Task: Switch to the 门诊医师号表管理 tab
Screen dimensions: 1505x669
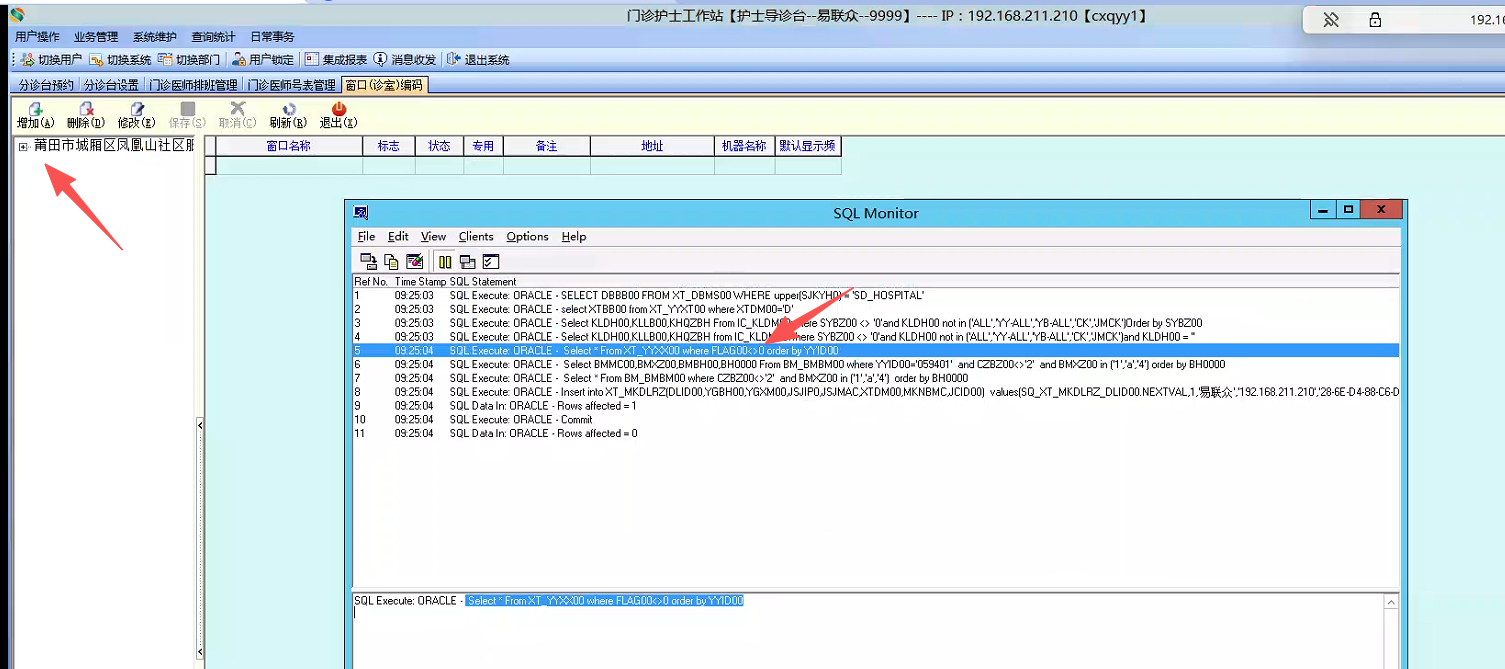Action: pos(291,85)
